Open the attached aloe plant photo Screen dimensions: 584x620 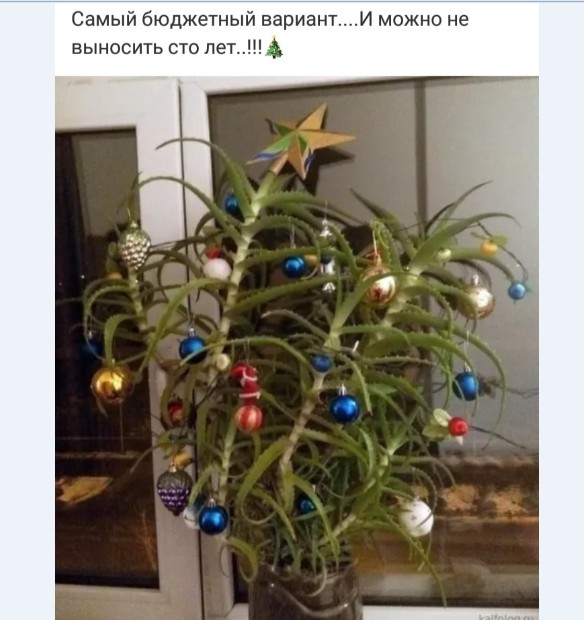pyautogui.click(x=297, y=348)
